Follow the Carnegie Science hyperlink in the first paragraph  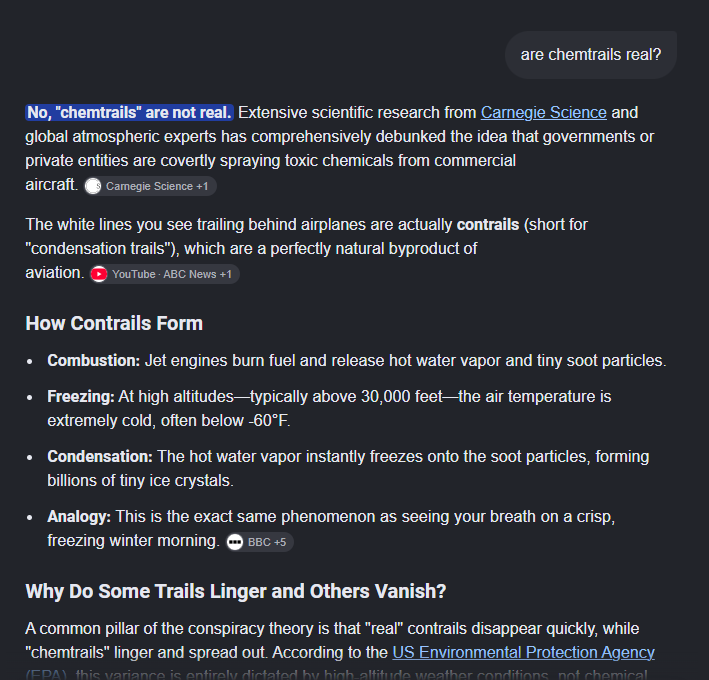coord(544,112)
